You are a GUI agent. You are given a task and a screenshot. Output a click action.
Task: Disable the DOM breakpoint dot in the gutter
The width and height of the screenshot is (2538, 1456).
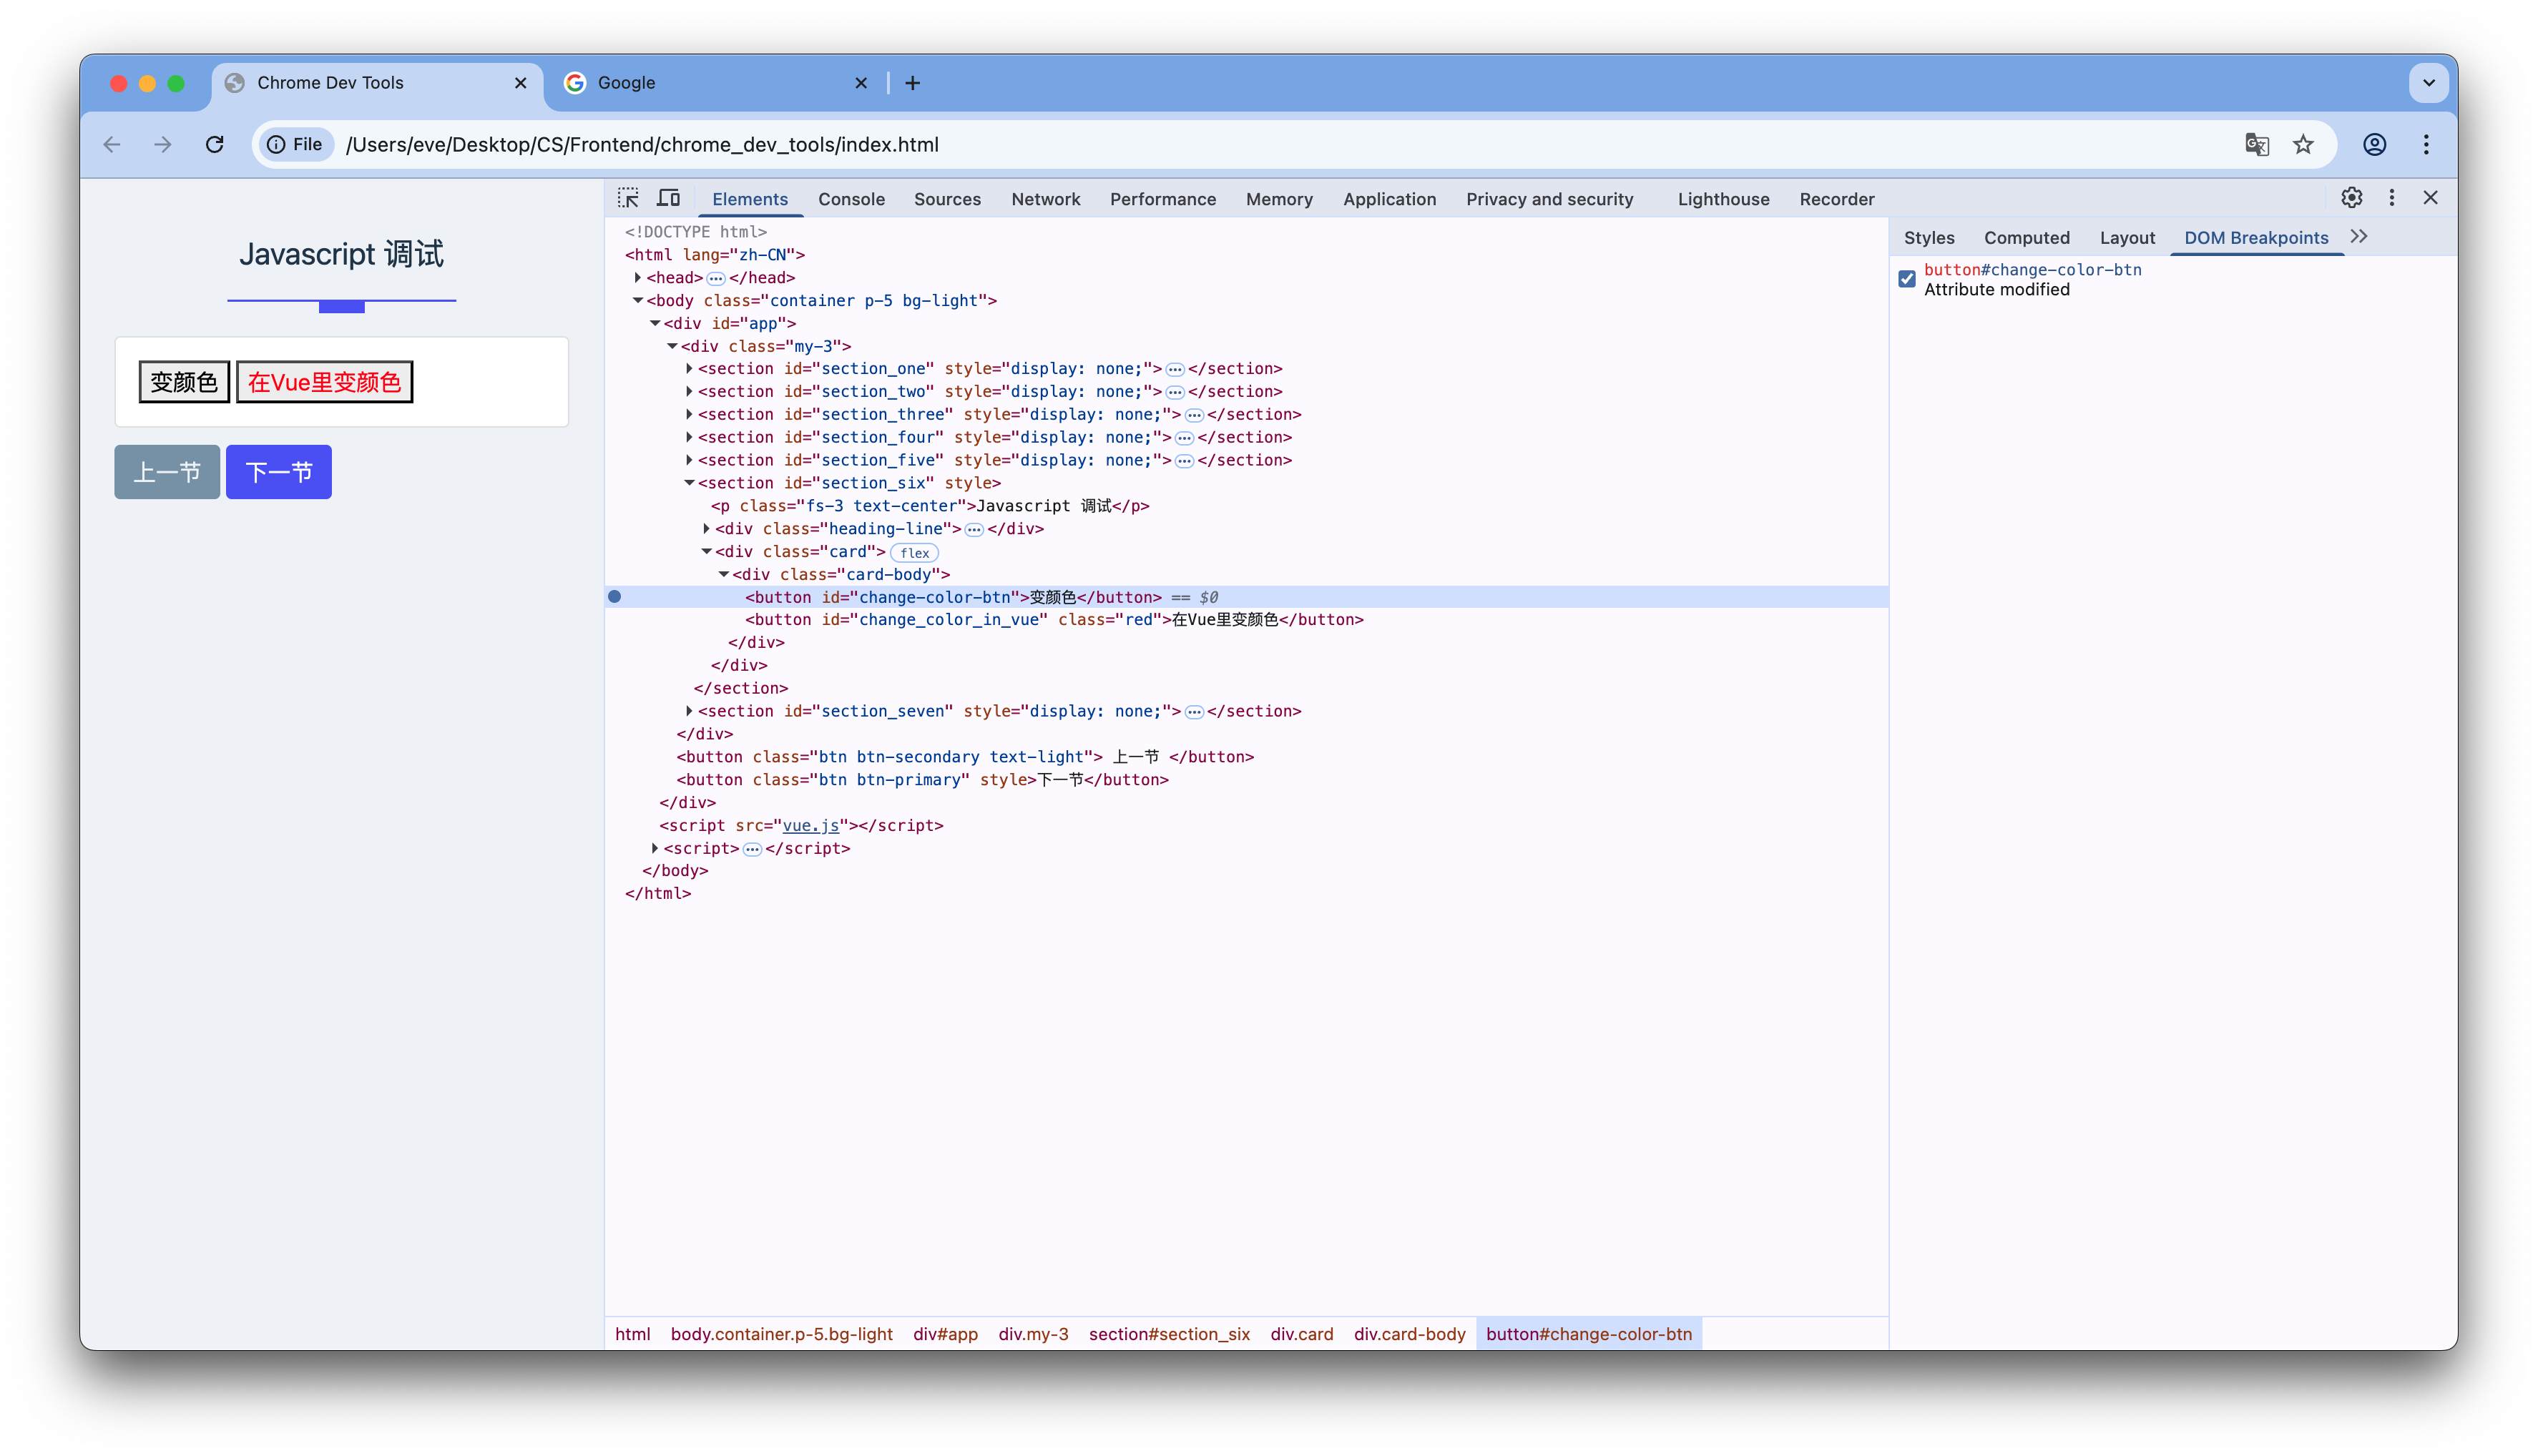[x=614, y=596]
